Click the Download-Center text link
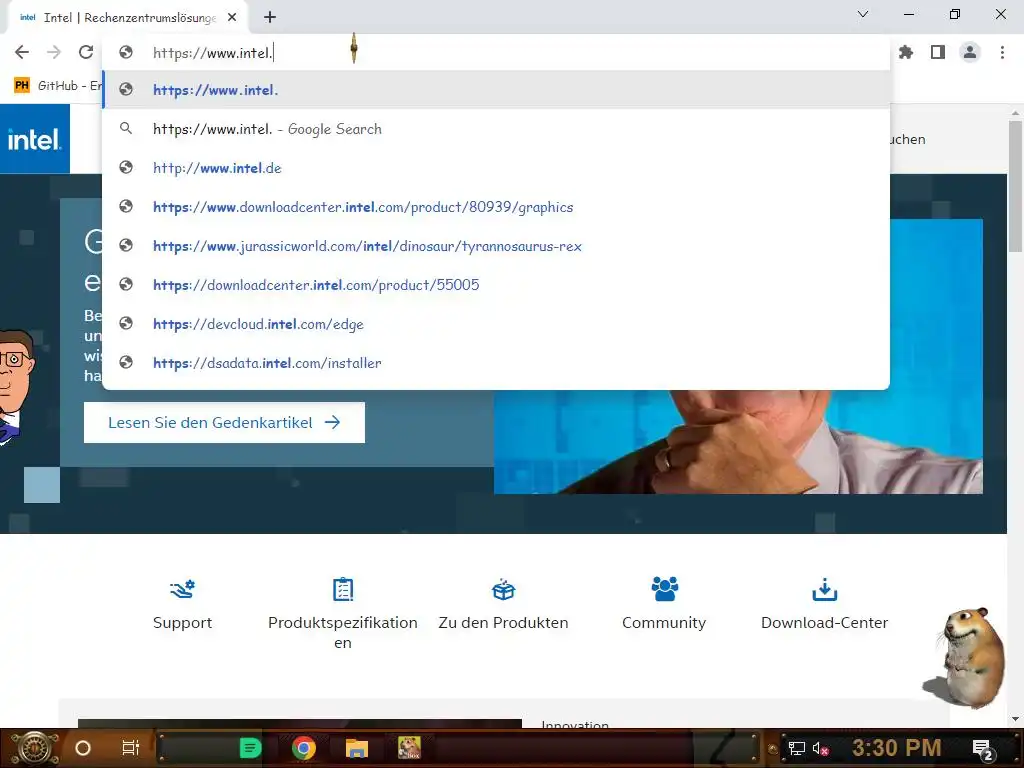1024x768 pixels. click(x=824, y=623)
